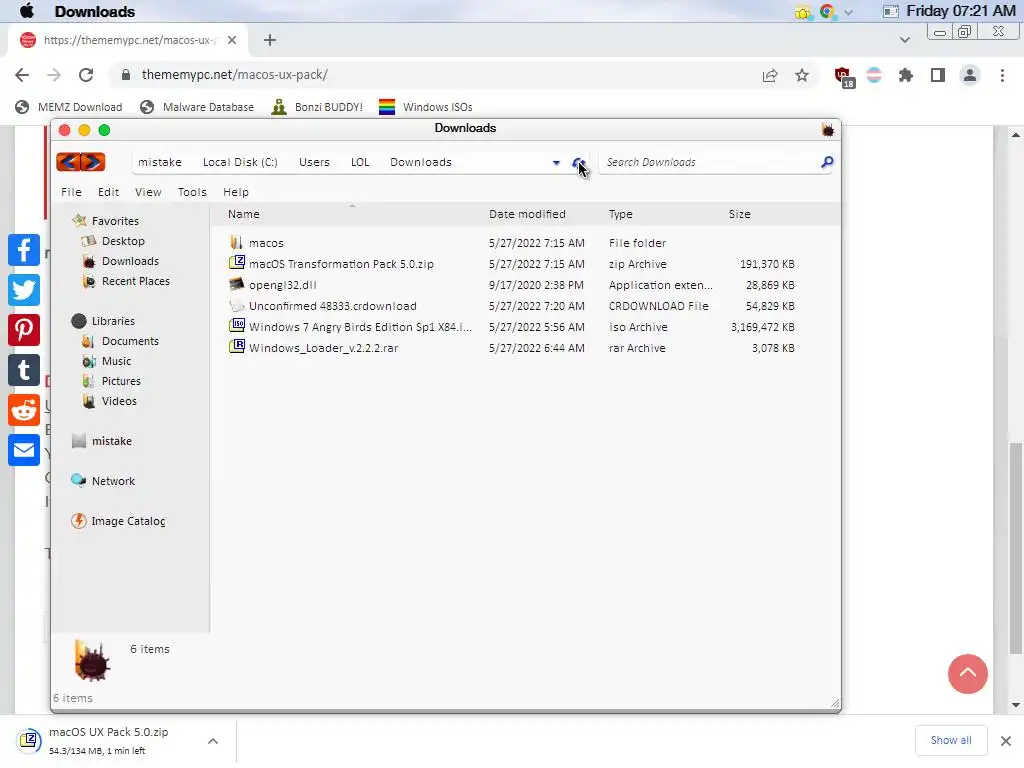Open the View menu in Explorer
Image resolution: width=1024 pixels, height=768 pixels.
pyautogui.click(x=148, y=192)
